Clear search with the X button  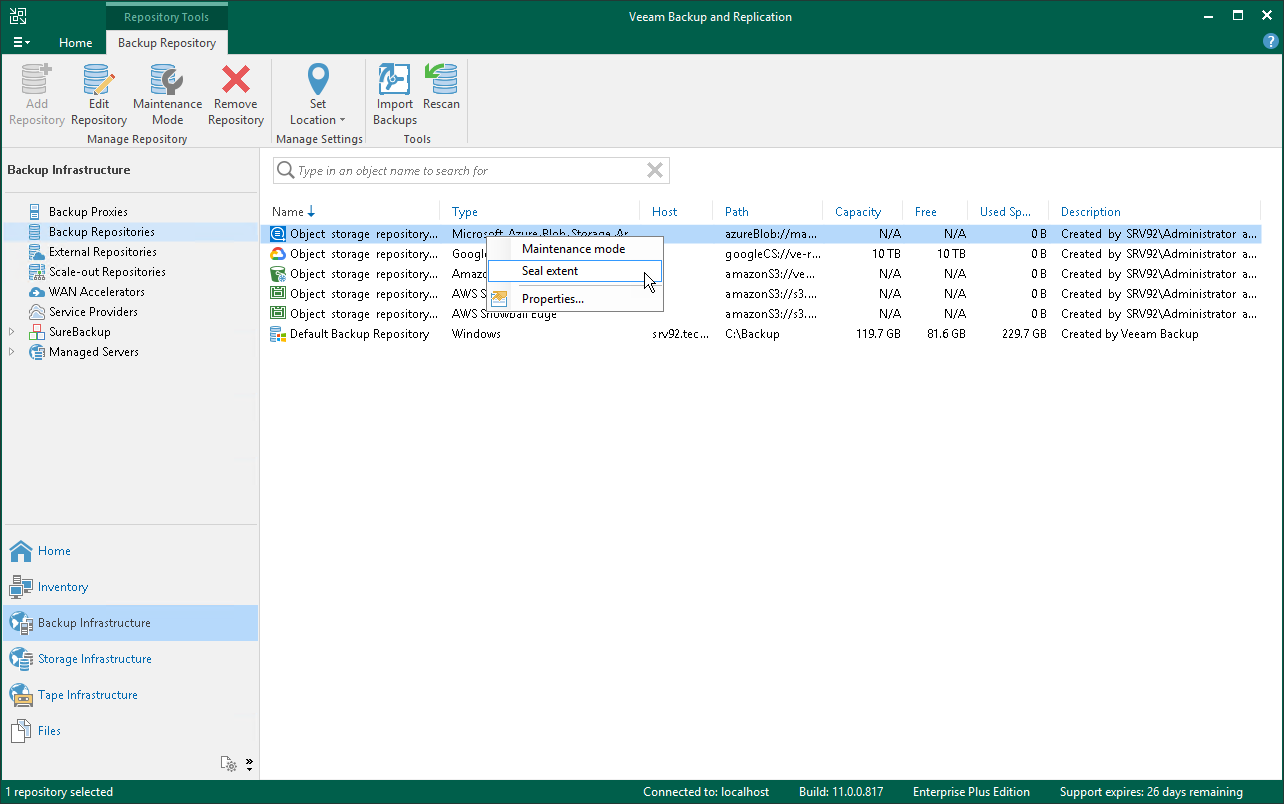[655, 171]
